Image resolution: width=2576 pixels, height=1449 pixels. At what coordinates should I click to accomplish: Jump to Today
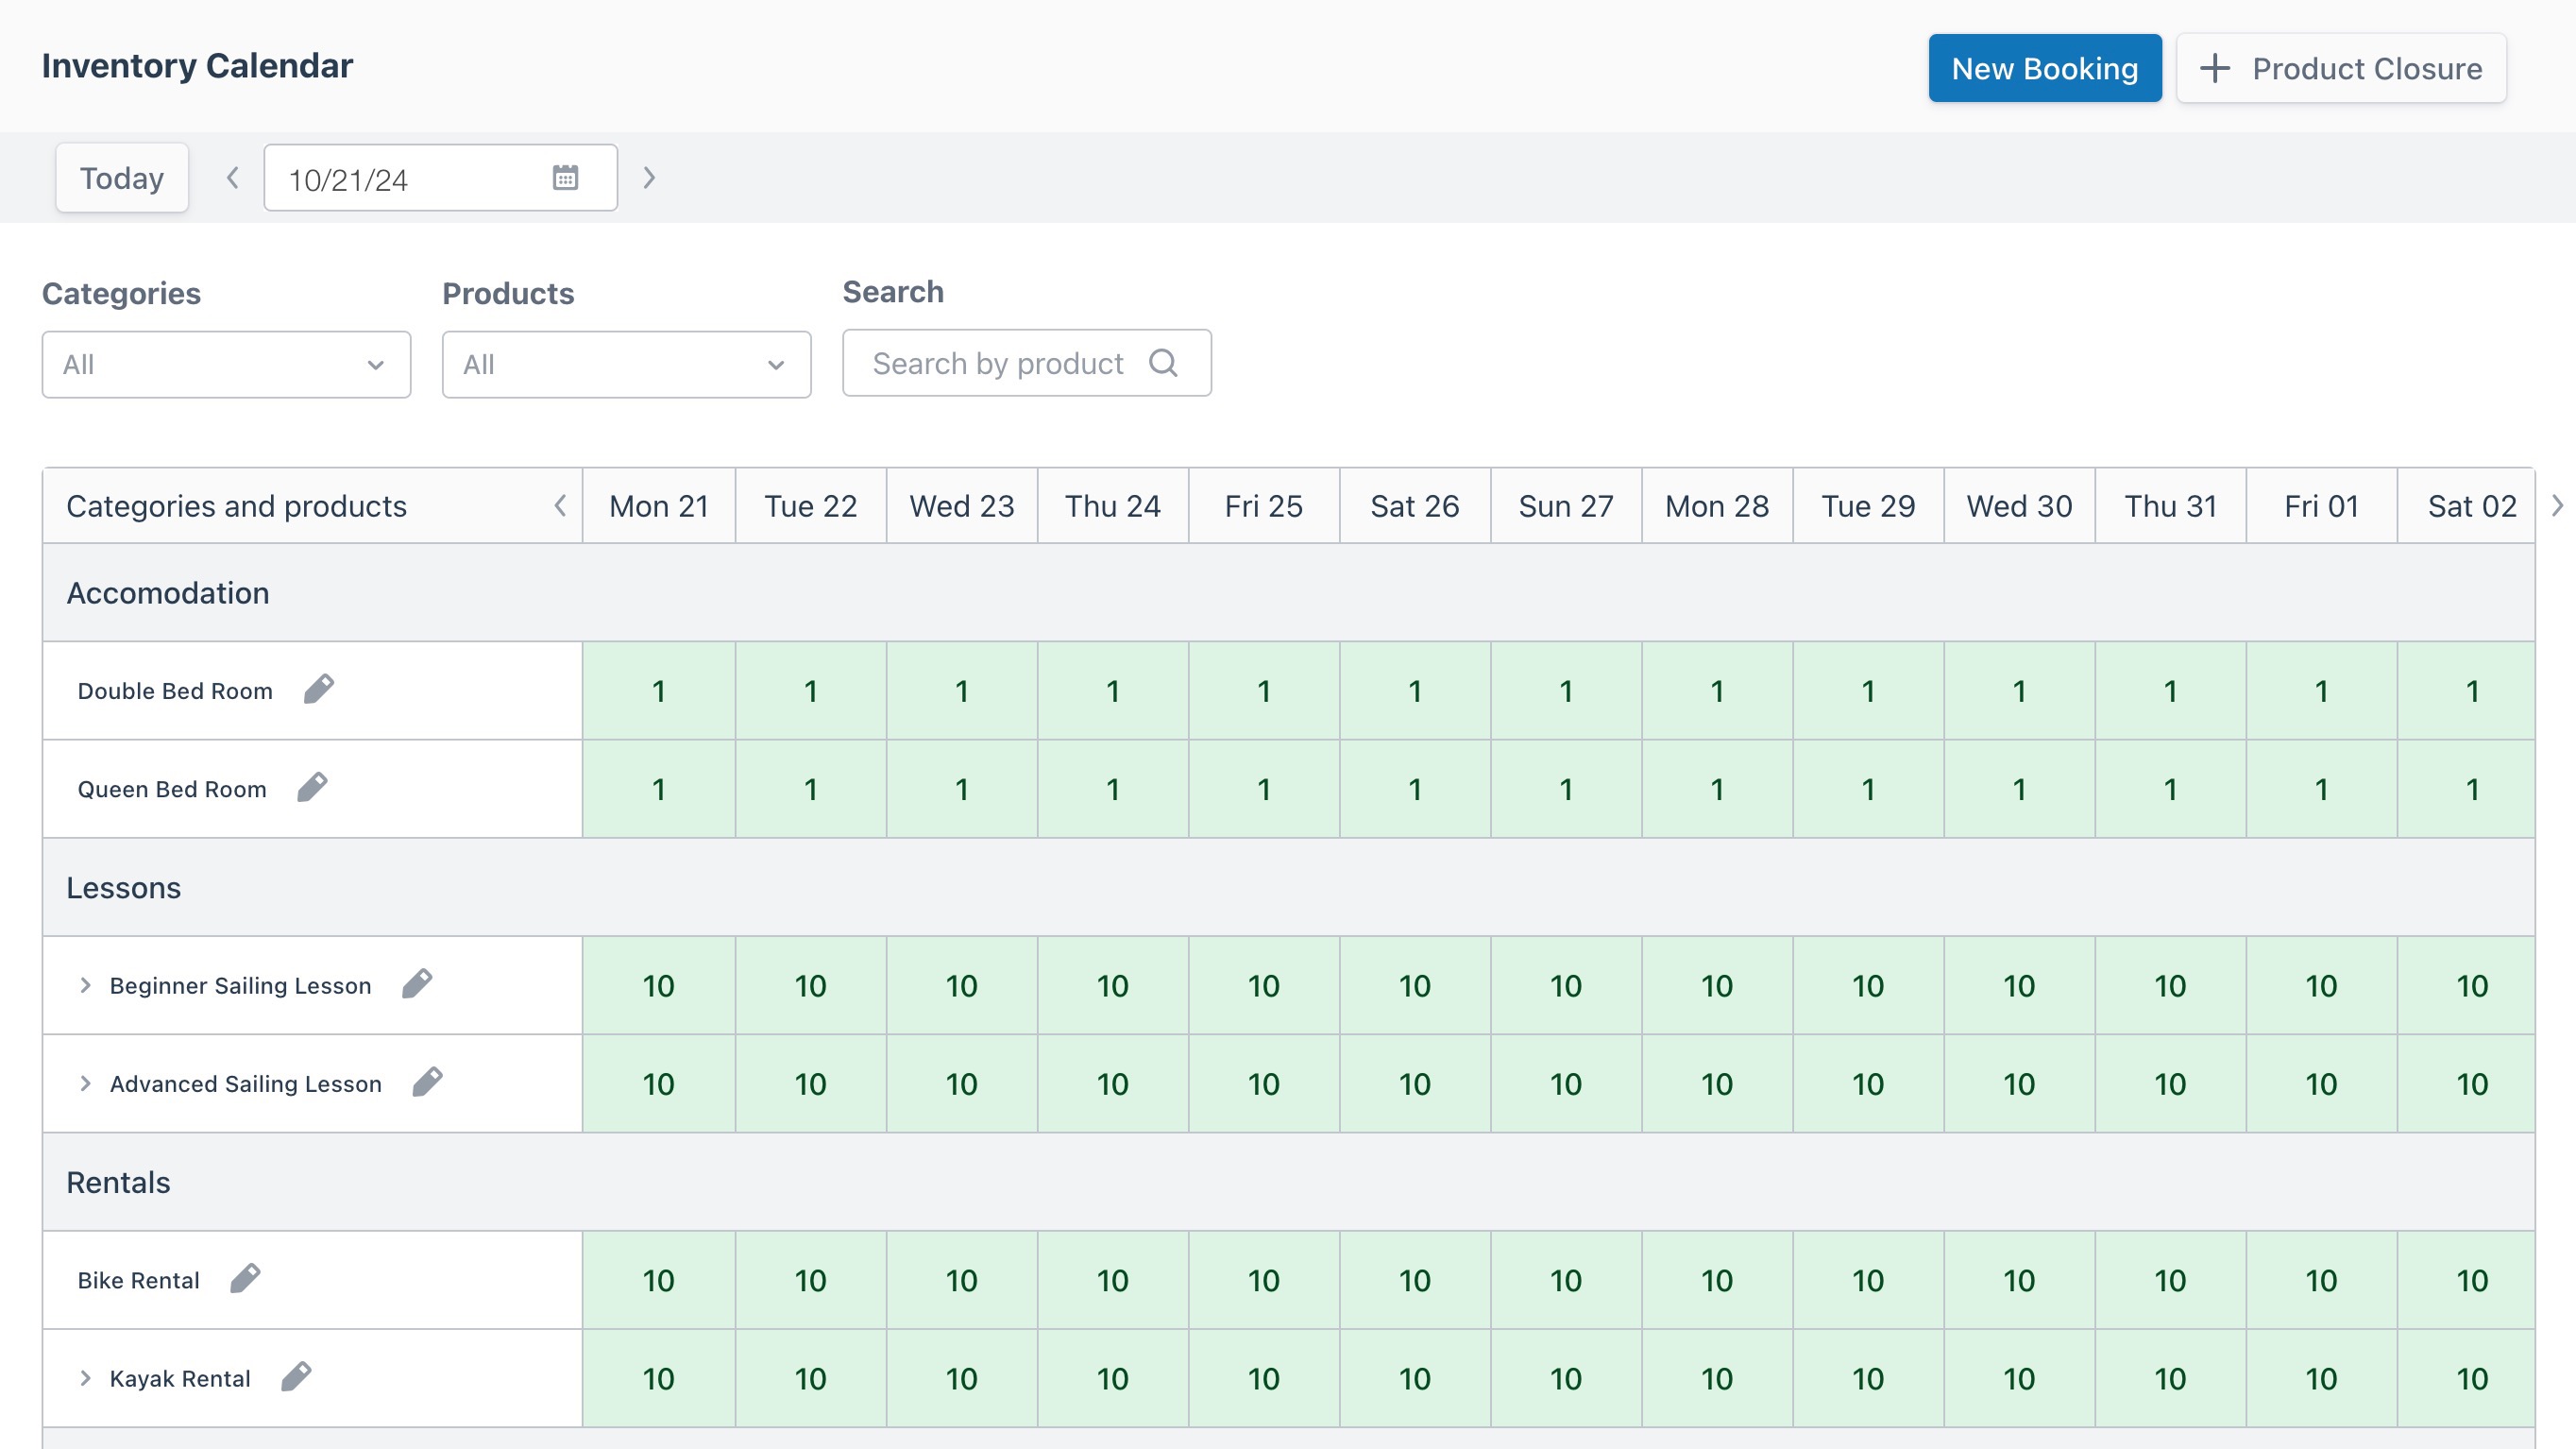(x=122, y=178)
